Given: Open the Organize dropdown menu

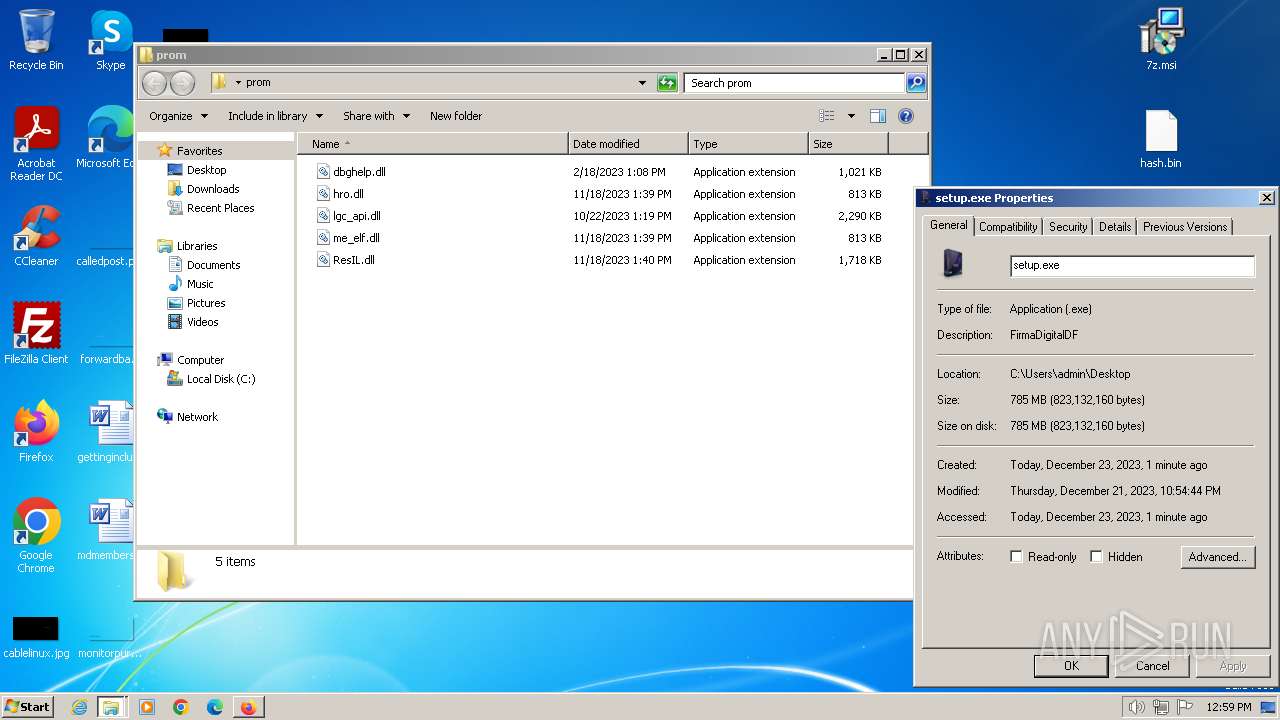Looking at the screenshot, I should 179,116.
